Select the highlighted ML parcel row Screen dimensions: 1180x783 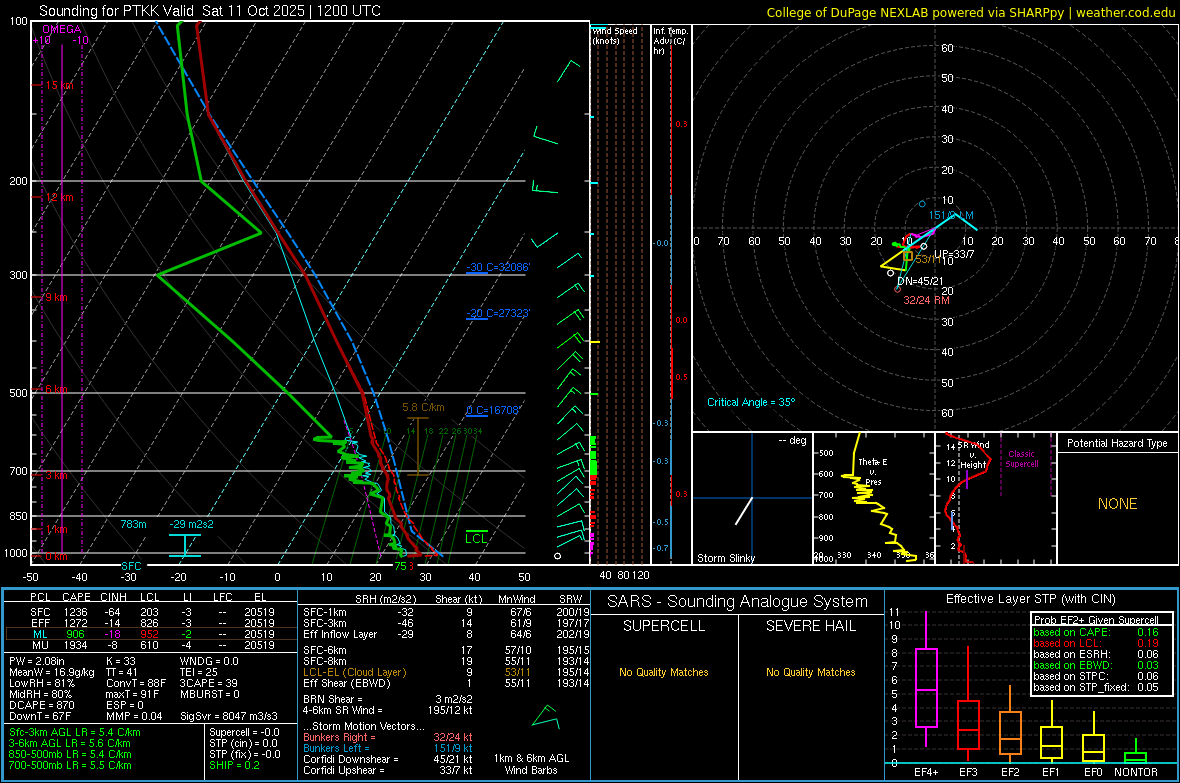pyautogui.click(x=152, y=634)
